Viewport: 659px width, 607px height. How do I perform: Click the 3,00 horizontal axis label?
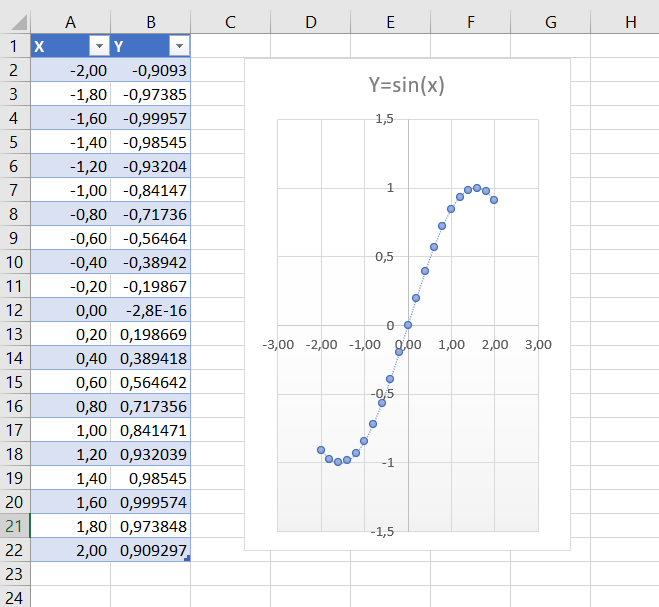point(538,345)
